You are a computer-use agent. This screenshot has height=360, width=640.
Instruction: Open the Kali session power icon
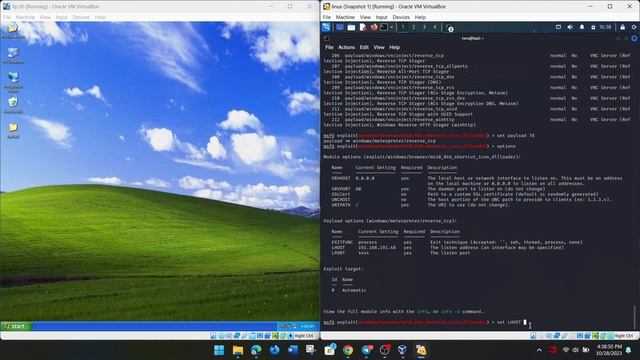pyautogui.click(x=634, y=27)
